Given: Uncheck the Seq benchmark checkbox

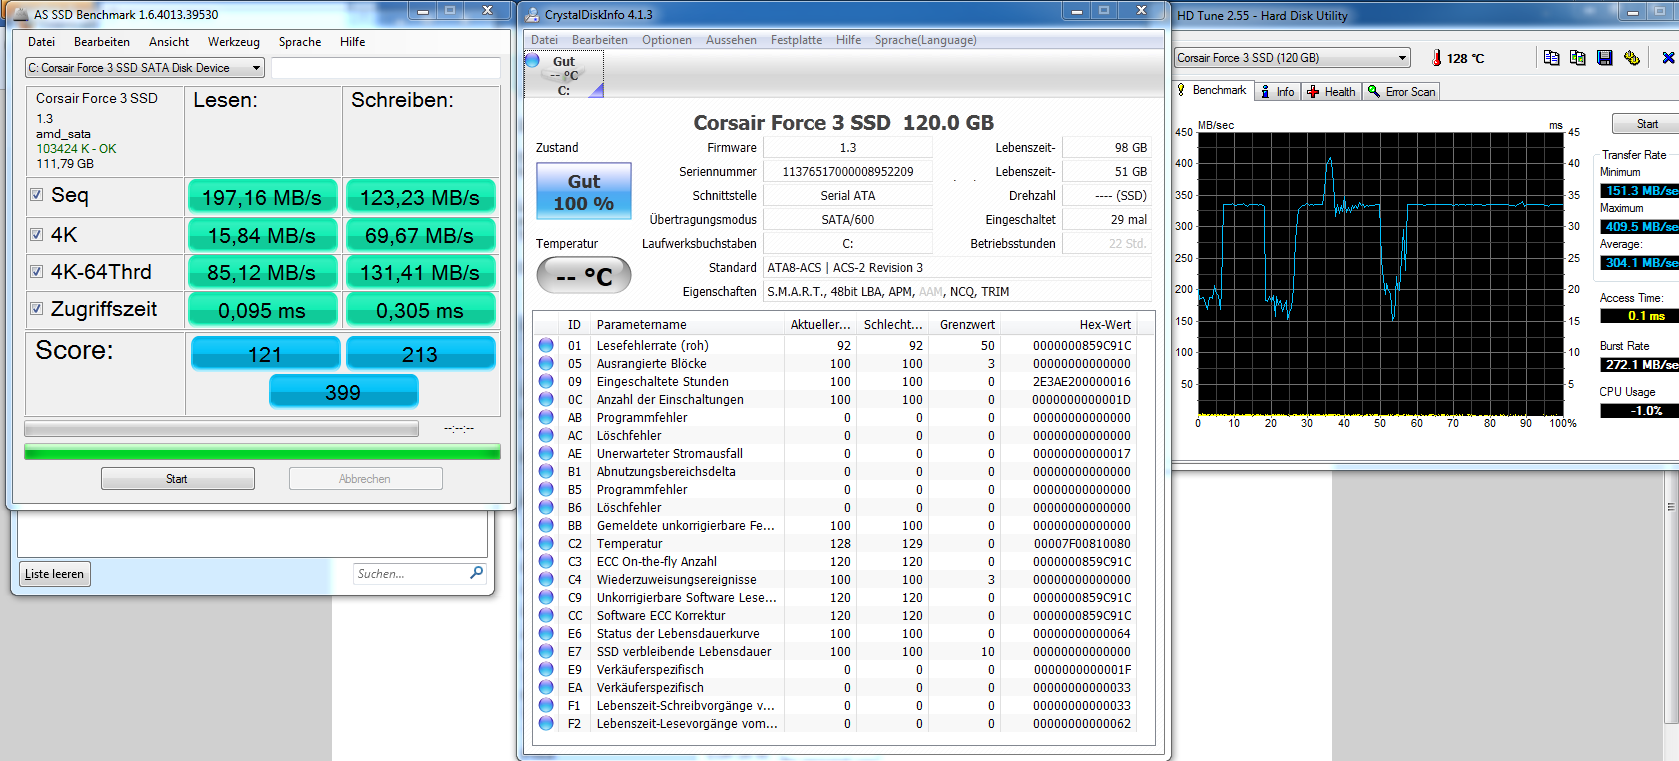Looking at the screenshot, I should (37, 195).
